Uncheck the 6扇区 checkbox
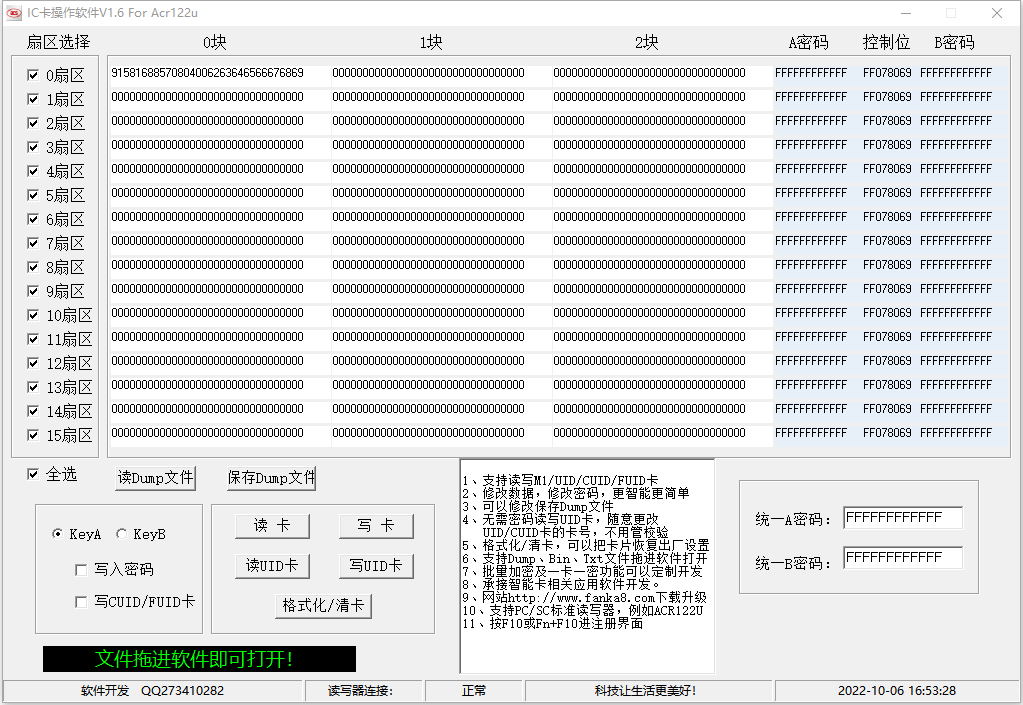 (33, 219)
